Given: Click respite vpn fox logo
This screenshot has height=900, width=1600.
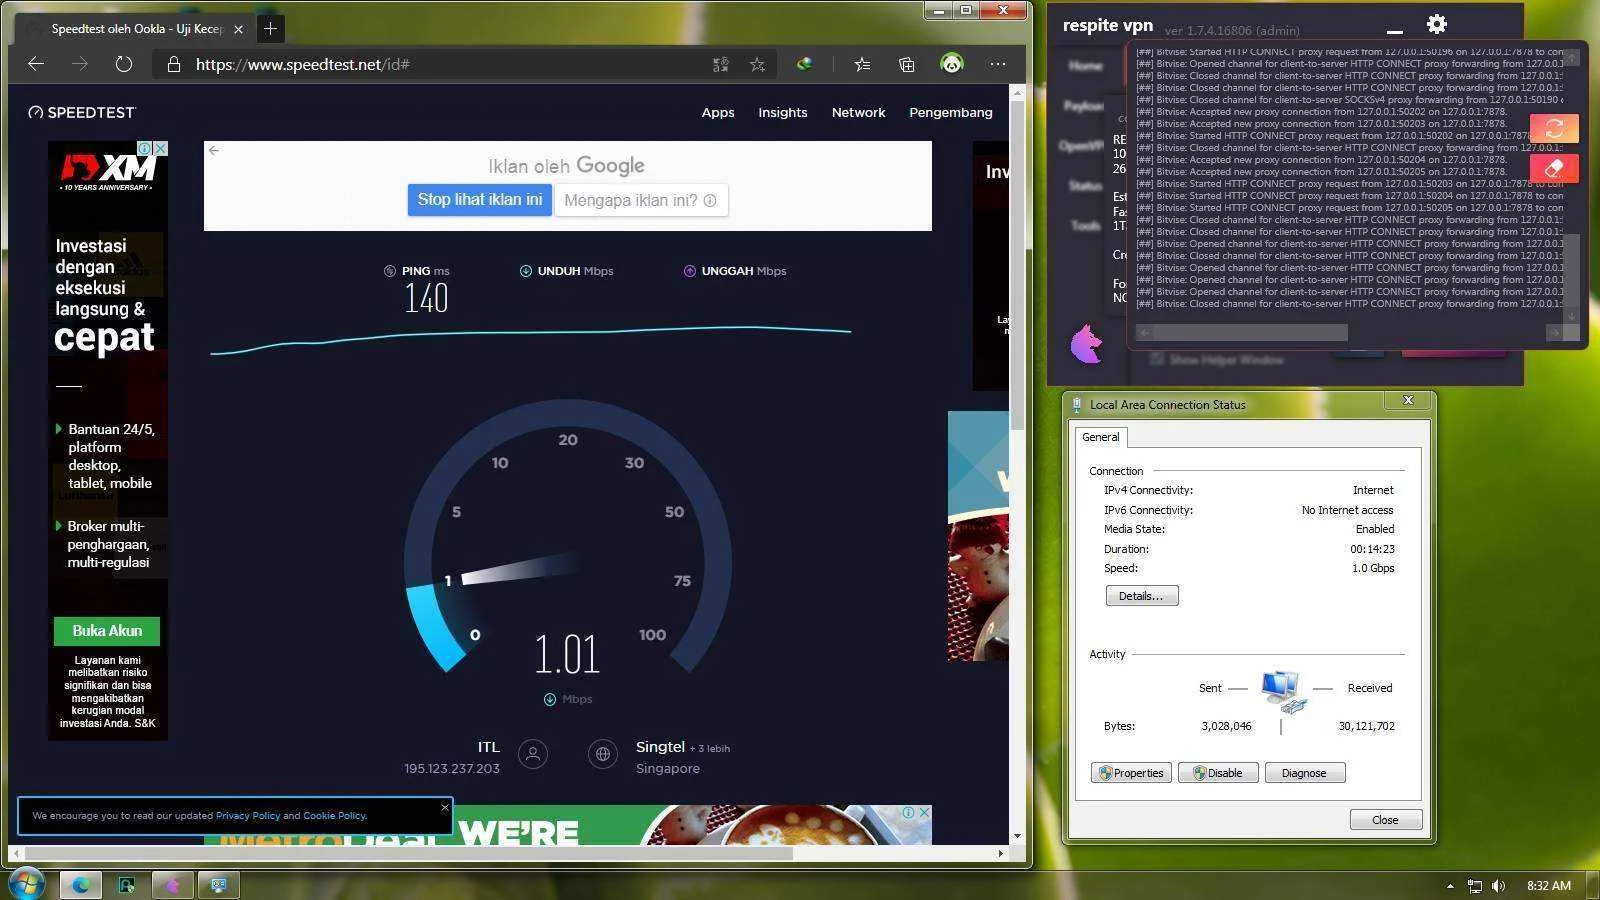Looking at the screenshot, I should (1086, 344).
